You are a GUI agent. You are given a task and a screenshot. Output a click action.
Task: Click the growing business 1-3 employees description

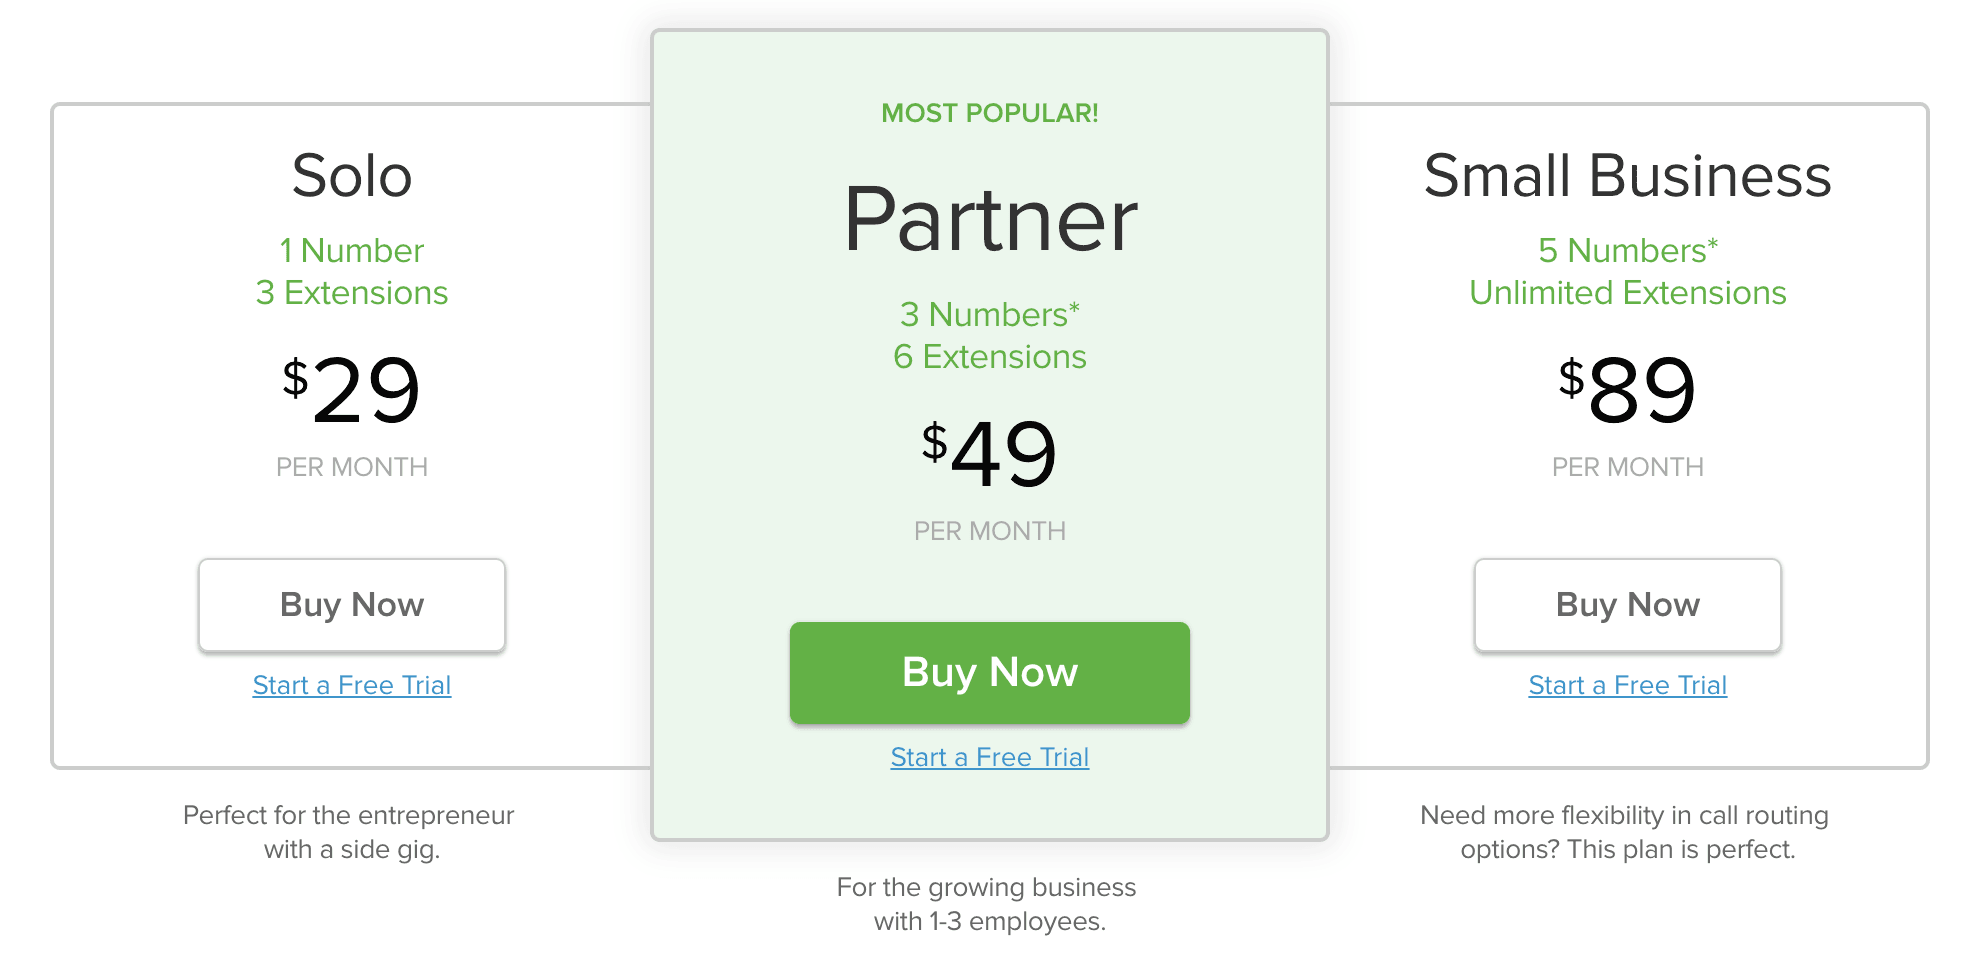[988, 904]
